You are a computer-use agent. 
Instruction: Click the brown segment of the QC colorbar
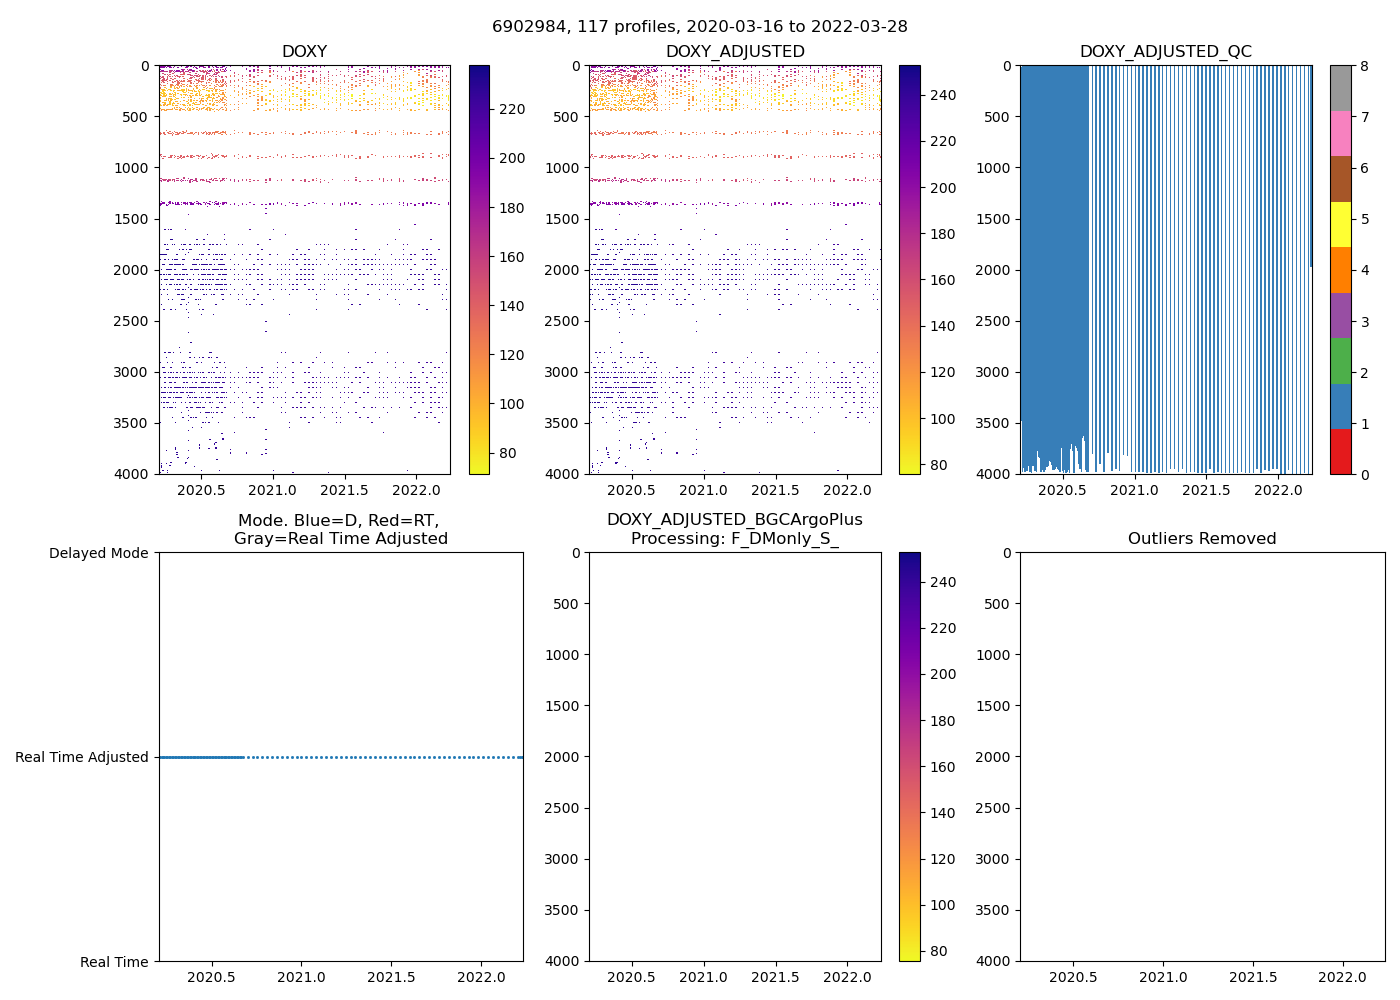[x=1340, y=179]
